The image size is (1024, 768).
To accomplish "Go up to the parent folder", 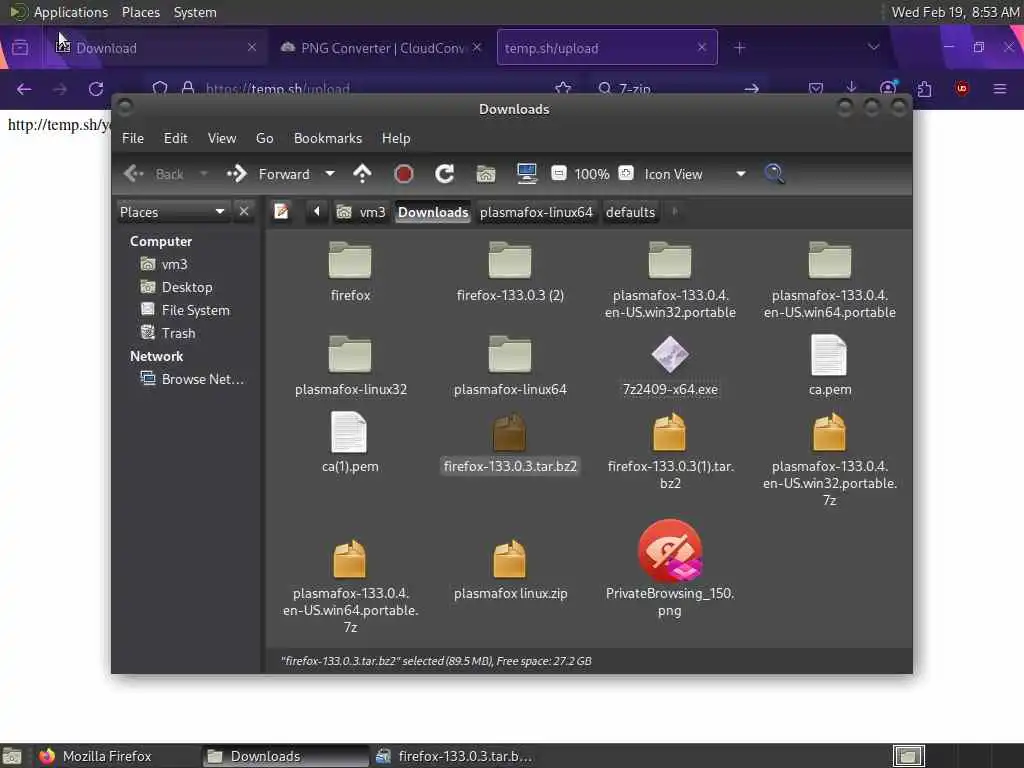I will pyautogui.click(x=362, y=174).
